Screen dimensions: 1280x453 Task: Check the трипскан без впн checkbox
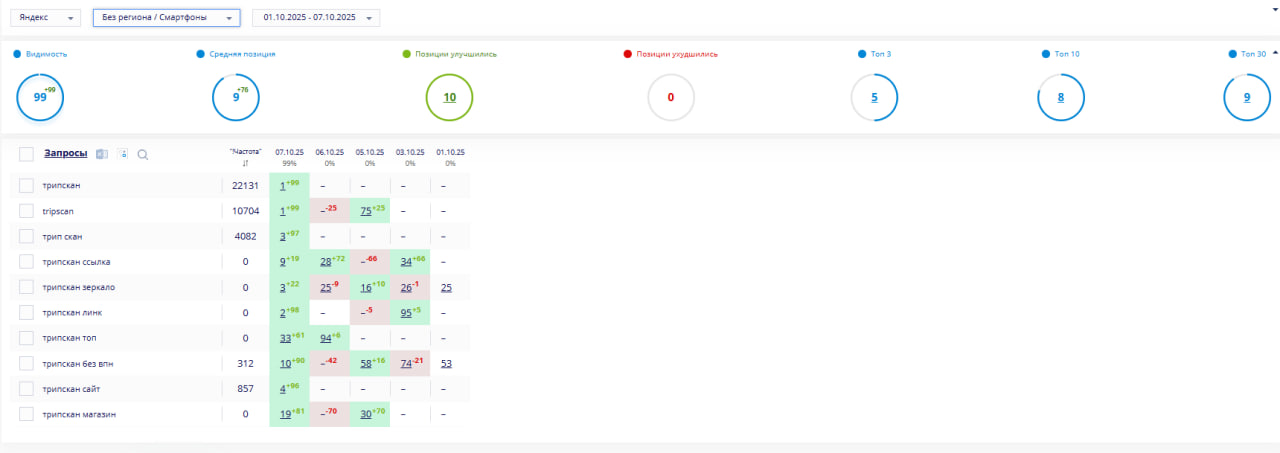point(26,363)
